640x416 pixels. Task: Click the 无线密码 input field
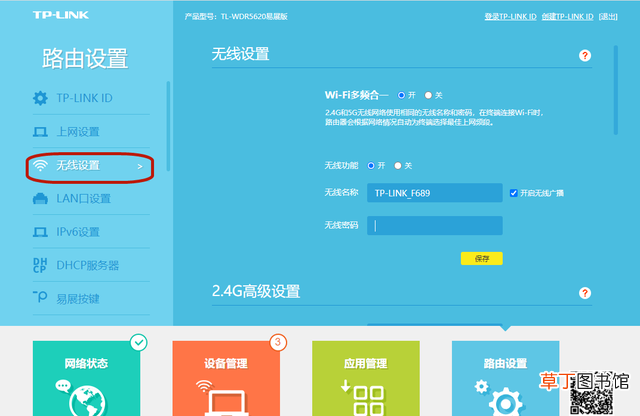435,226
